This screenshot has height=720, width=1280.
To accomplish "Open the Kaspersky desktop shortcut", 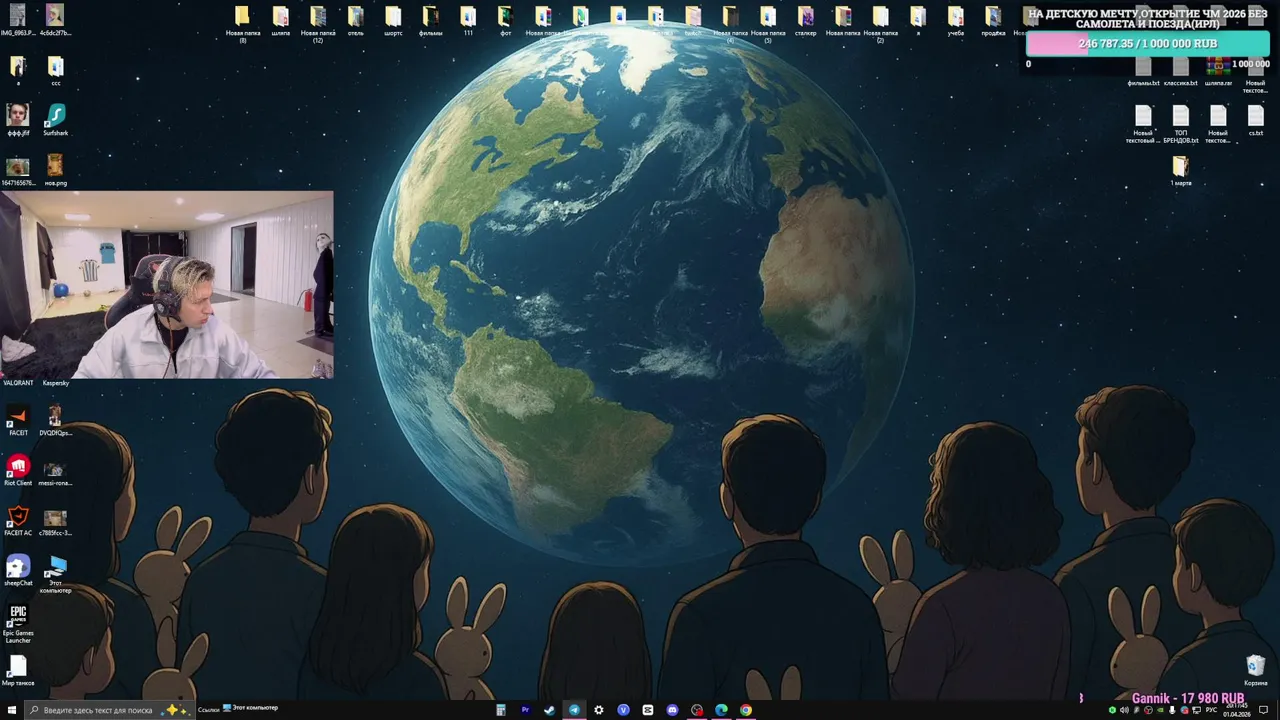I will 56,383.
